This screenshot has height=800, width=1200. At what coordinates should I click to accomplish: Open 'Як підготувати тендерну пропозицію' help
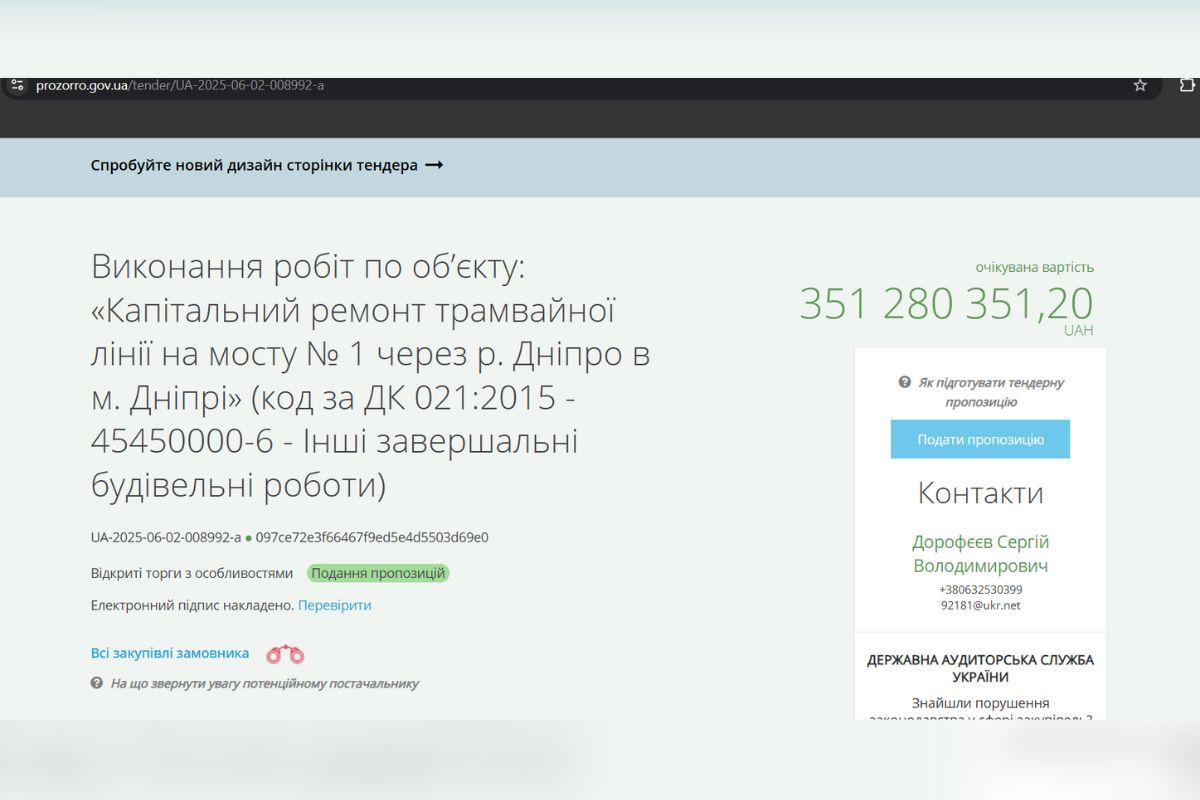click(x=990, y=392)
